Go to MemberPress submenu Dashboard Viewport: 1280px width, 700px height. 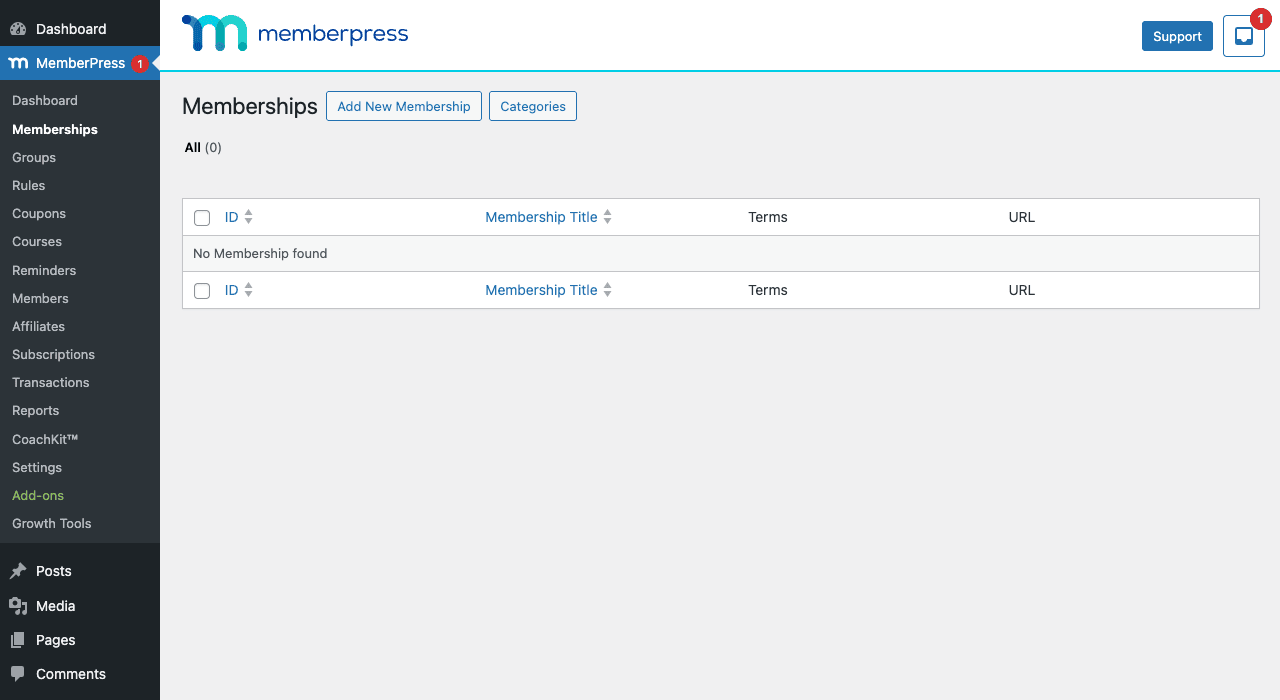coord(45,100)
